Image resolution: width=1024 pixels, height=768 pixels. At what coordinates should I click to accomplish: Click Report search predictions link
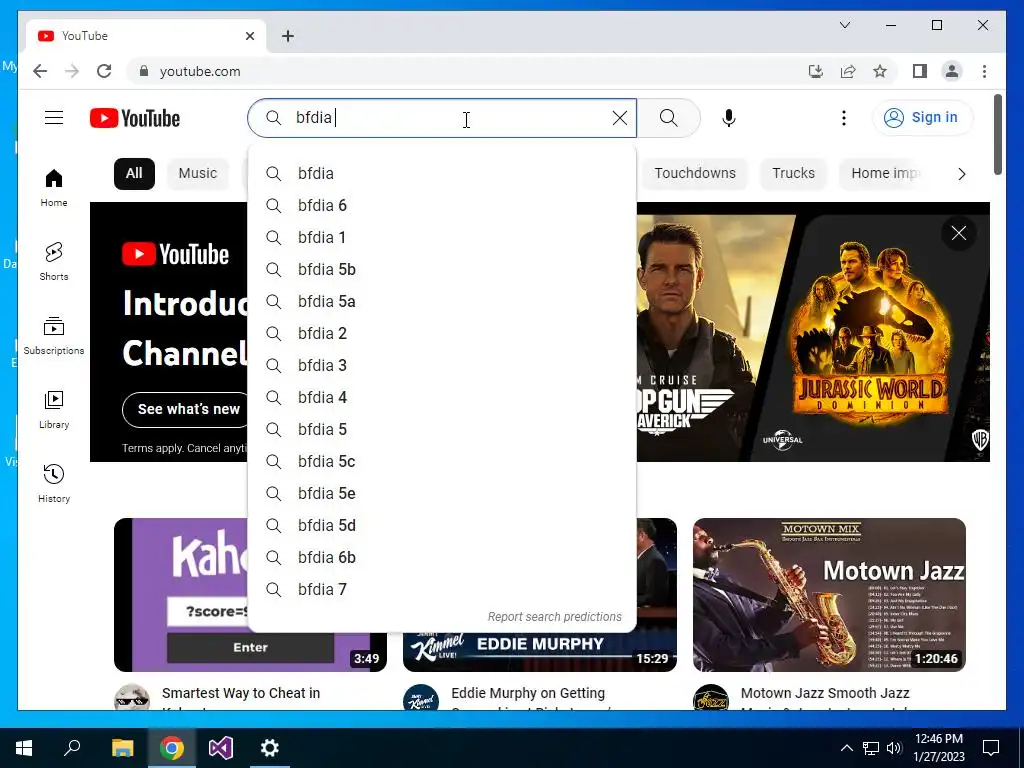pyautogui.click(x=554, y=617)
